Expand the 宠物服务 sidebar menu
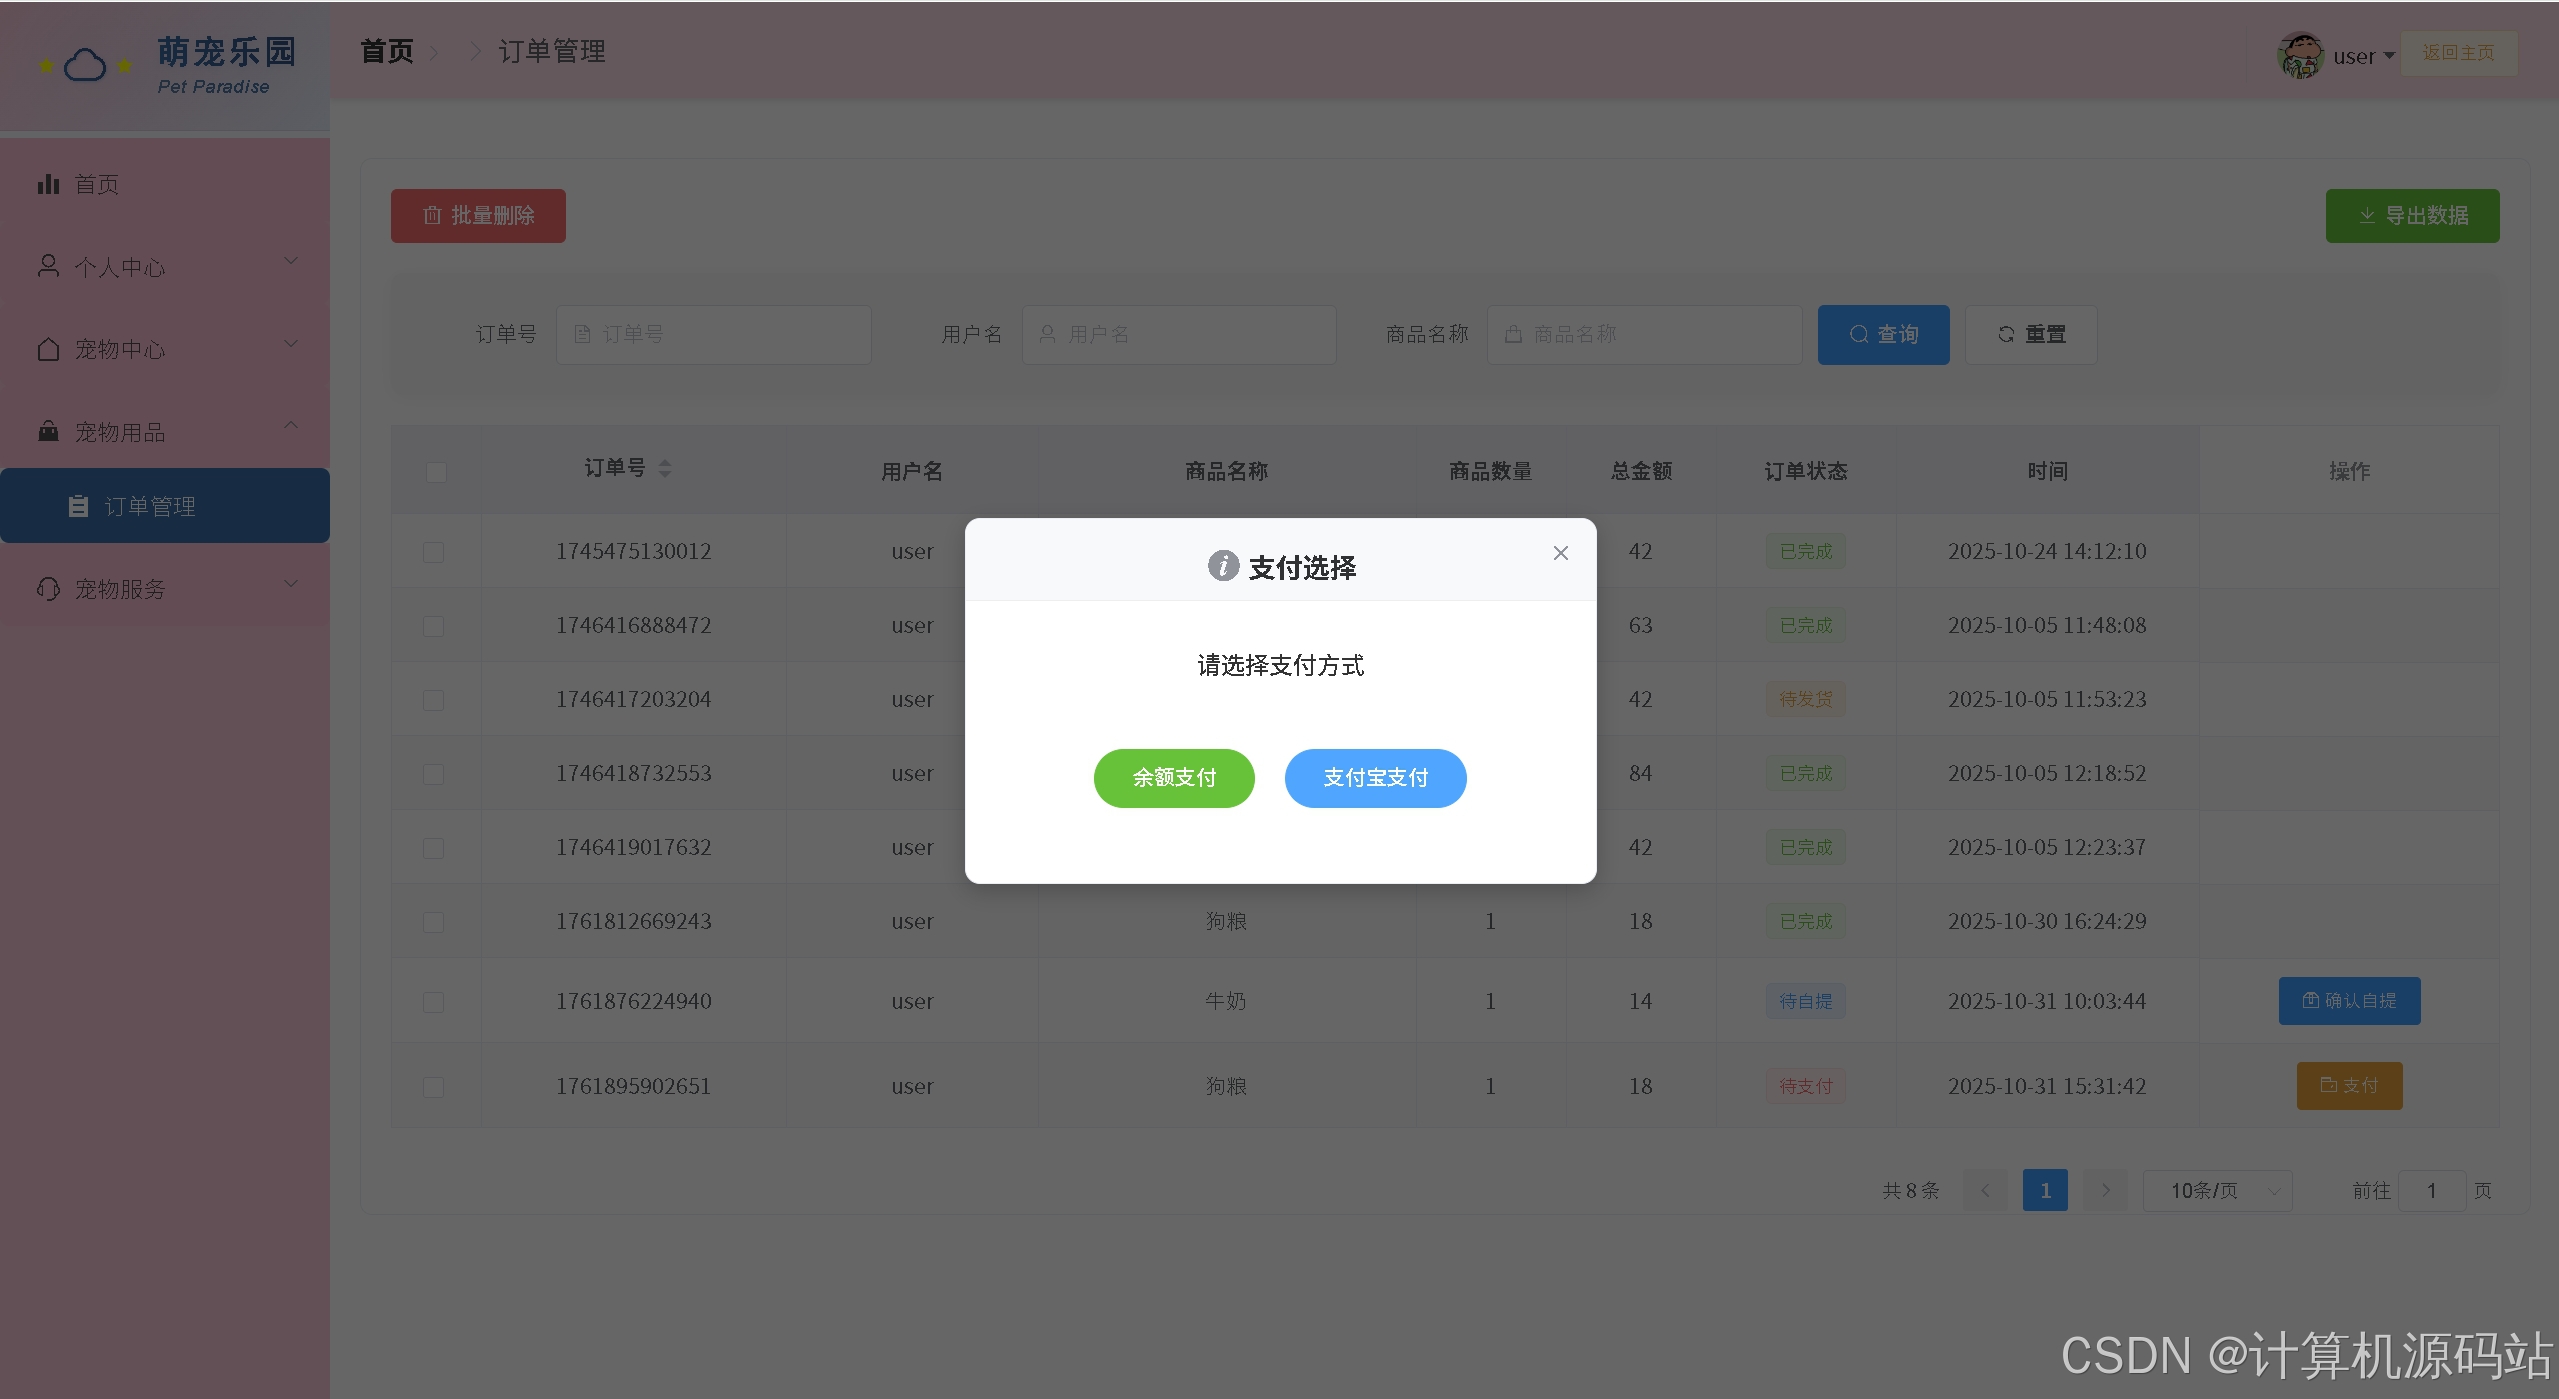Screen dimensions: 2559x1399 [x=165, y=589]
